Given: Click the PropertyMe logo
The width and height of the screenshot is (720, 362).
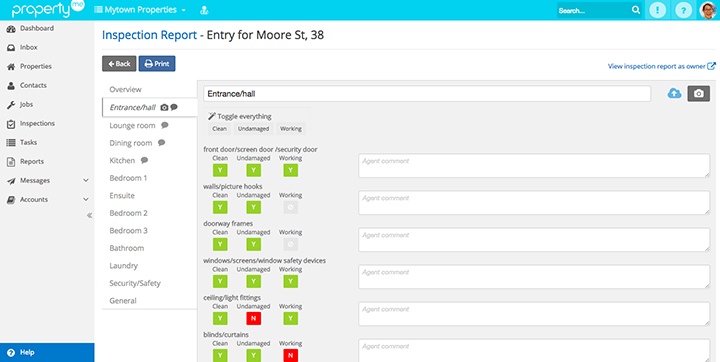Looking at the screenshot, I should pyautogui.click(x=48, y=9).
